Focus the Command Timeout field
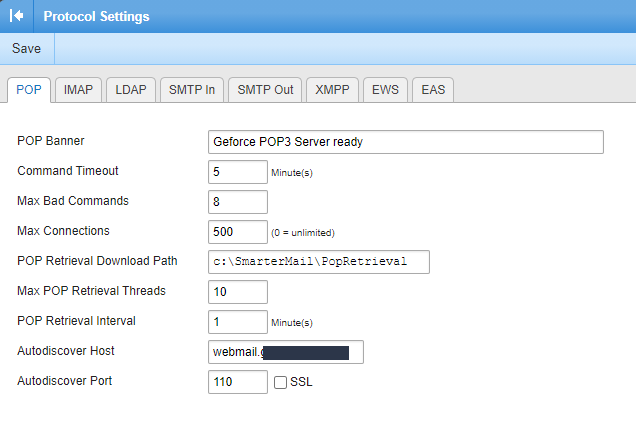Viewport: 636px width, 427px height. pyautogui.click(x=238, y=172)
